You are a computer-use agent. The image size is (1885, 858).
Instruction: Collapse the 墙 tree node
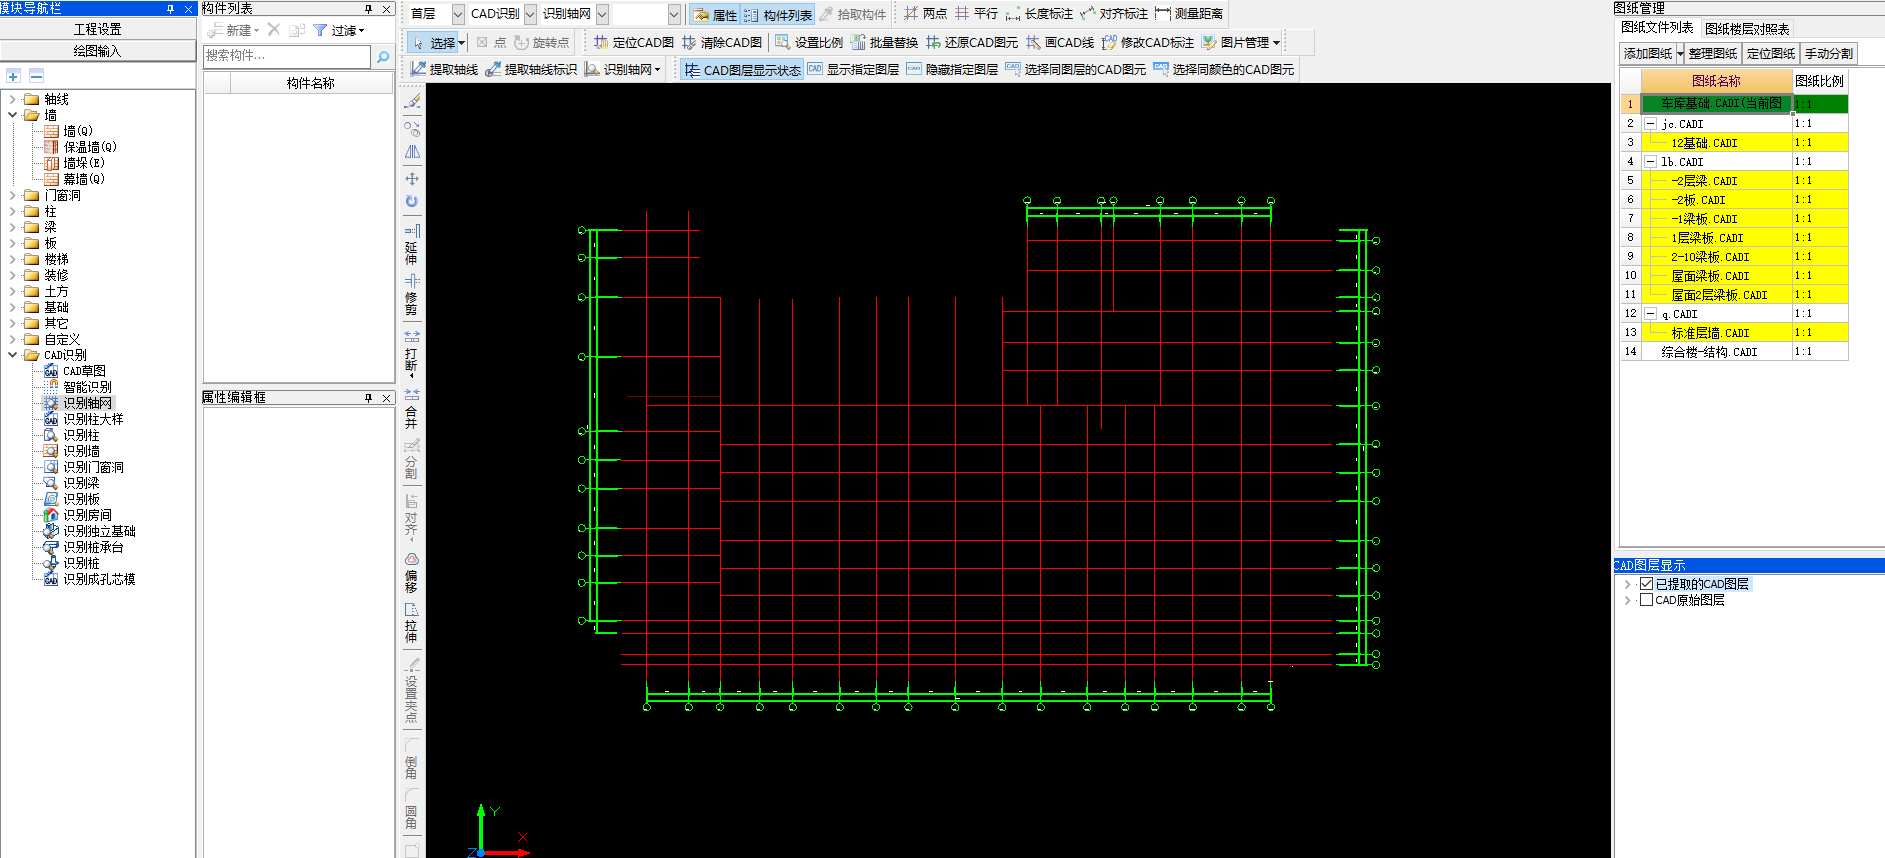click(x=13, y=115)
